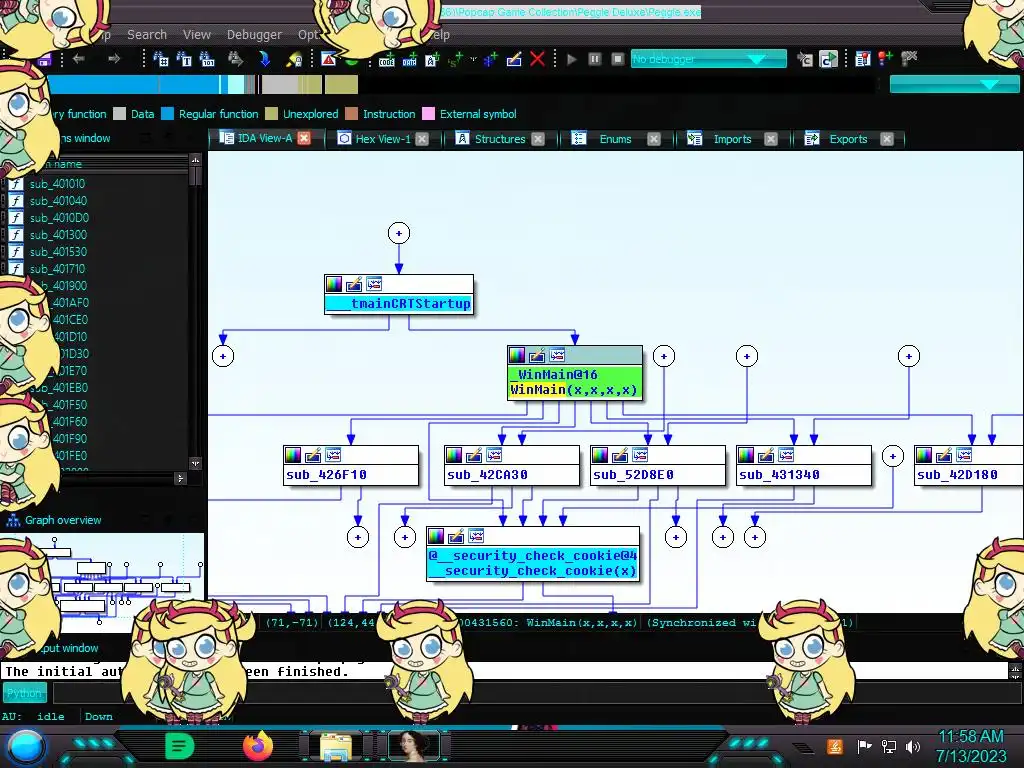
Task: Open the dropdown right of navigation band
Action: 954,84
